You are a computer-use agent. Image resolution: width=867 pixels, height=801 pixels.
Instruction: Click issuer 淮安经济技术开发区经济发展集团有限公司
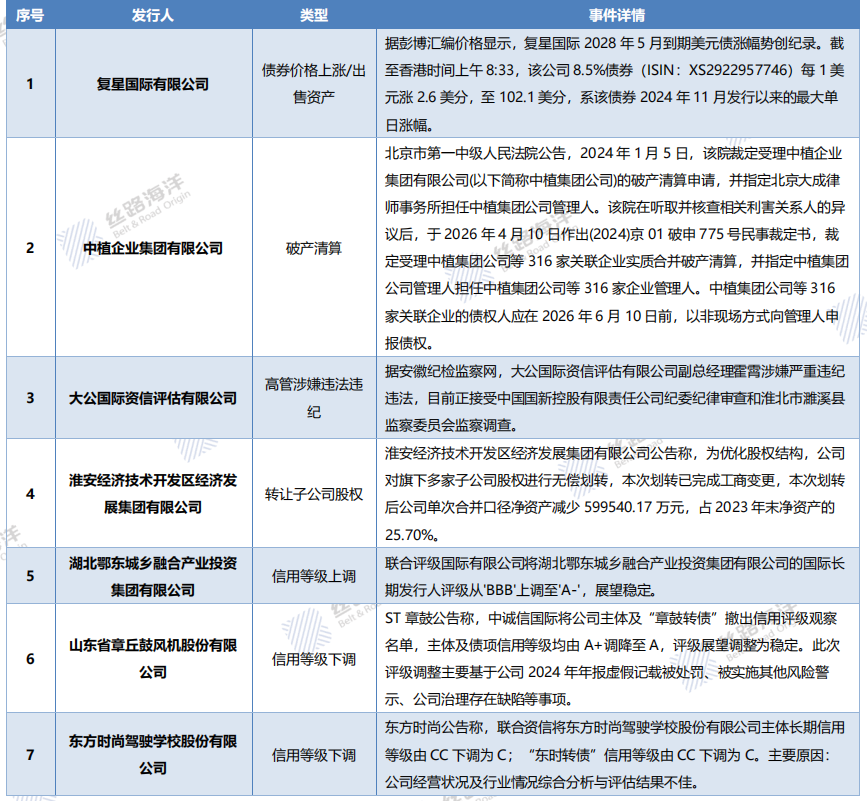click(152, 494)
